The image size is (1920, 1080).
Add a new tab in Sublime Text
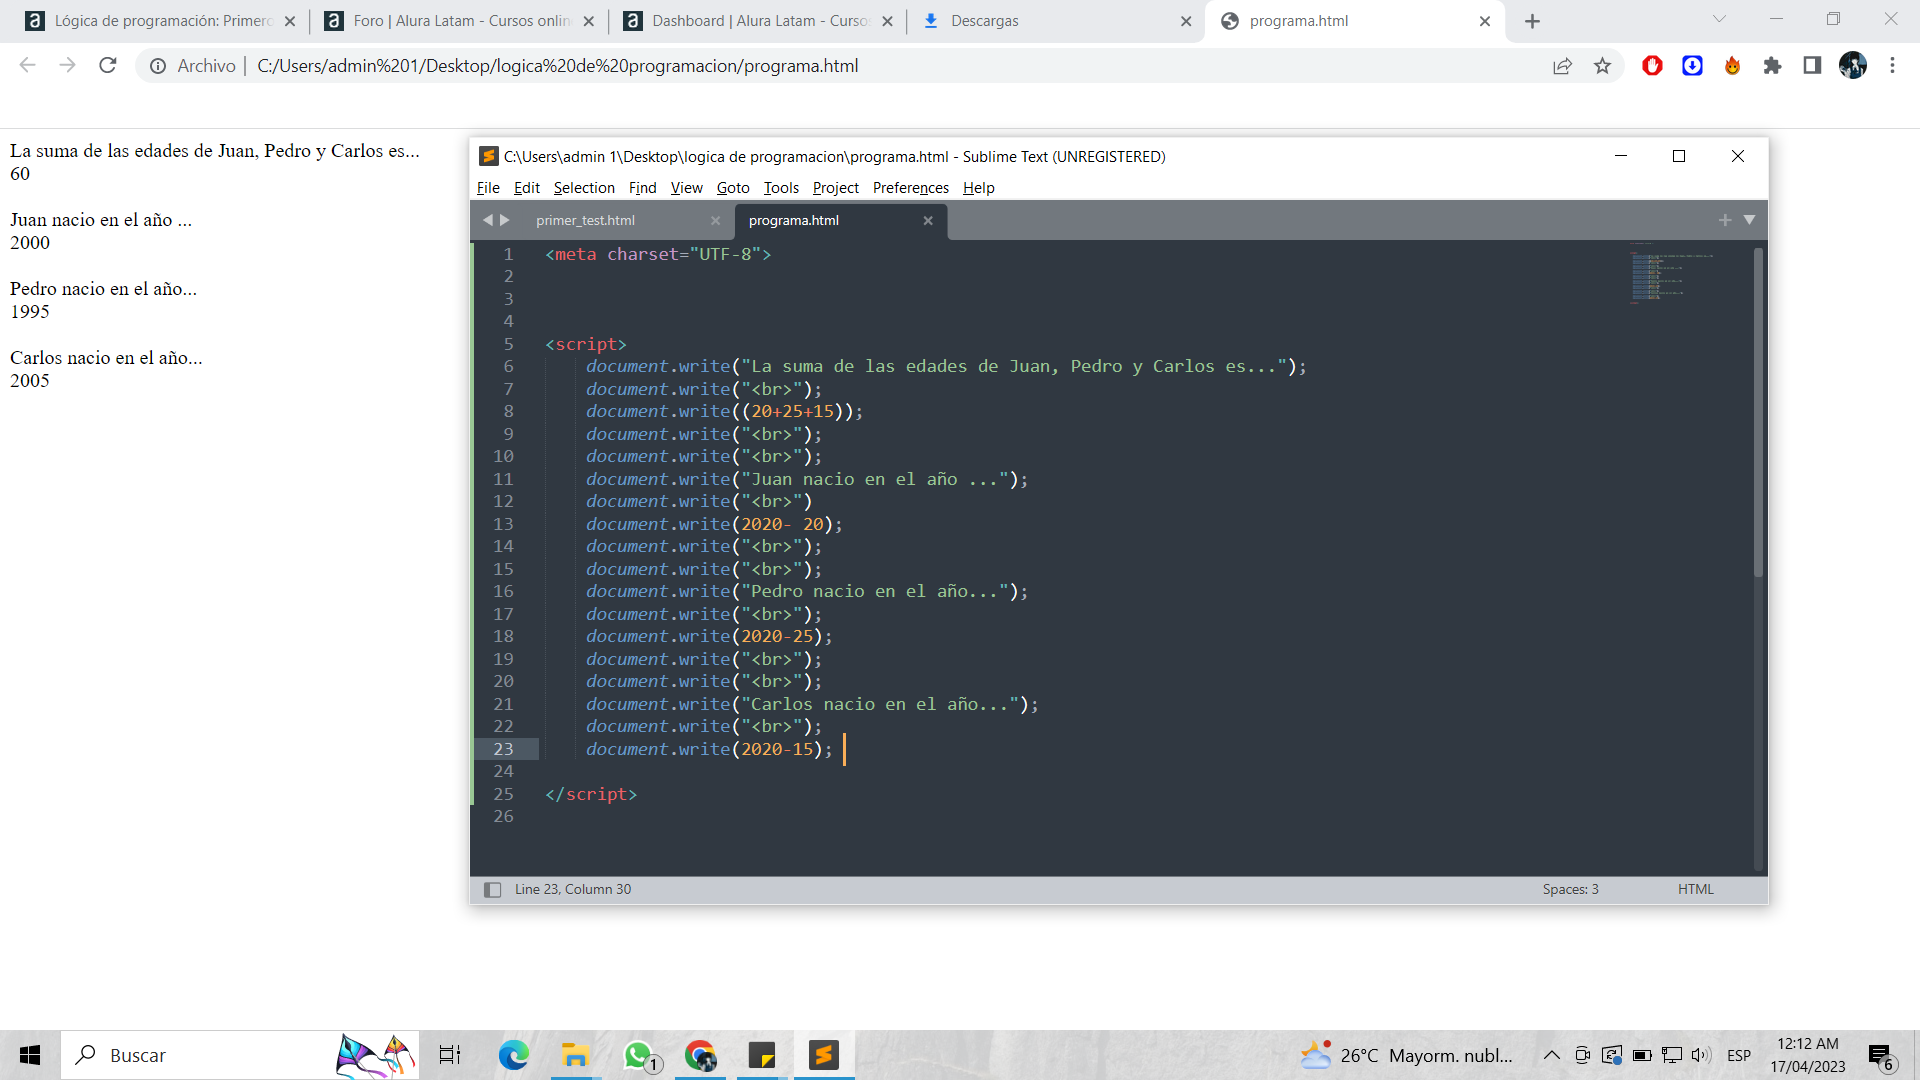(1725, 220)
